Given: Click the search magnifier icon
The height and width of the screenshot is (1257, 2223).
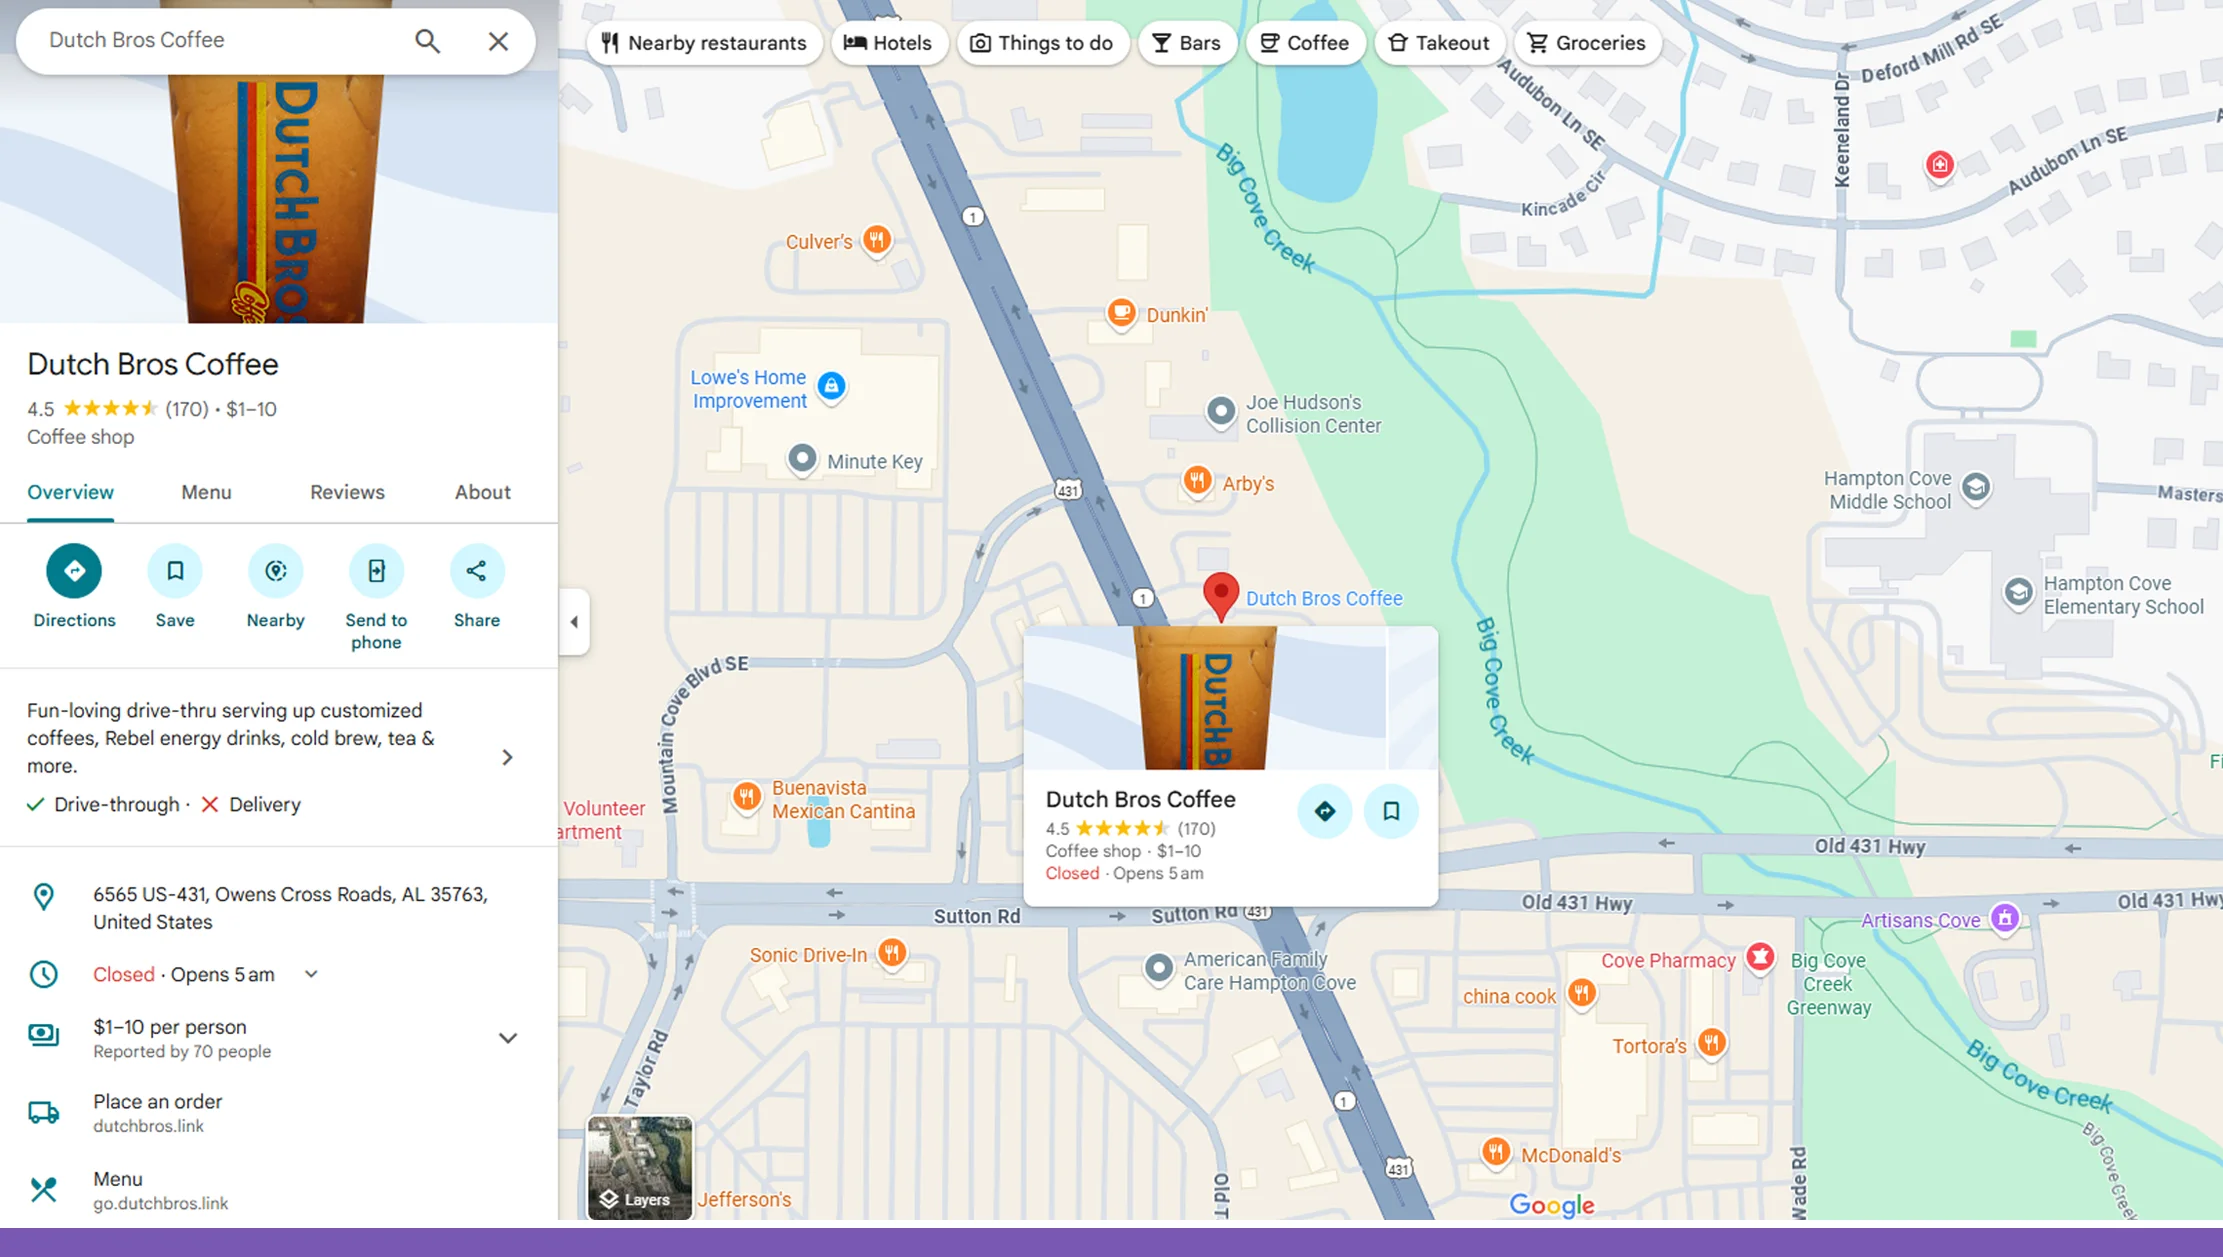Looking at the screenshot, I should (427, 41).
